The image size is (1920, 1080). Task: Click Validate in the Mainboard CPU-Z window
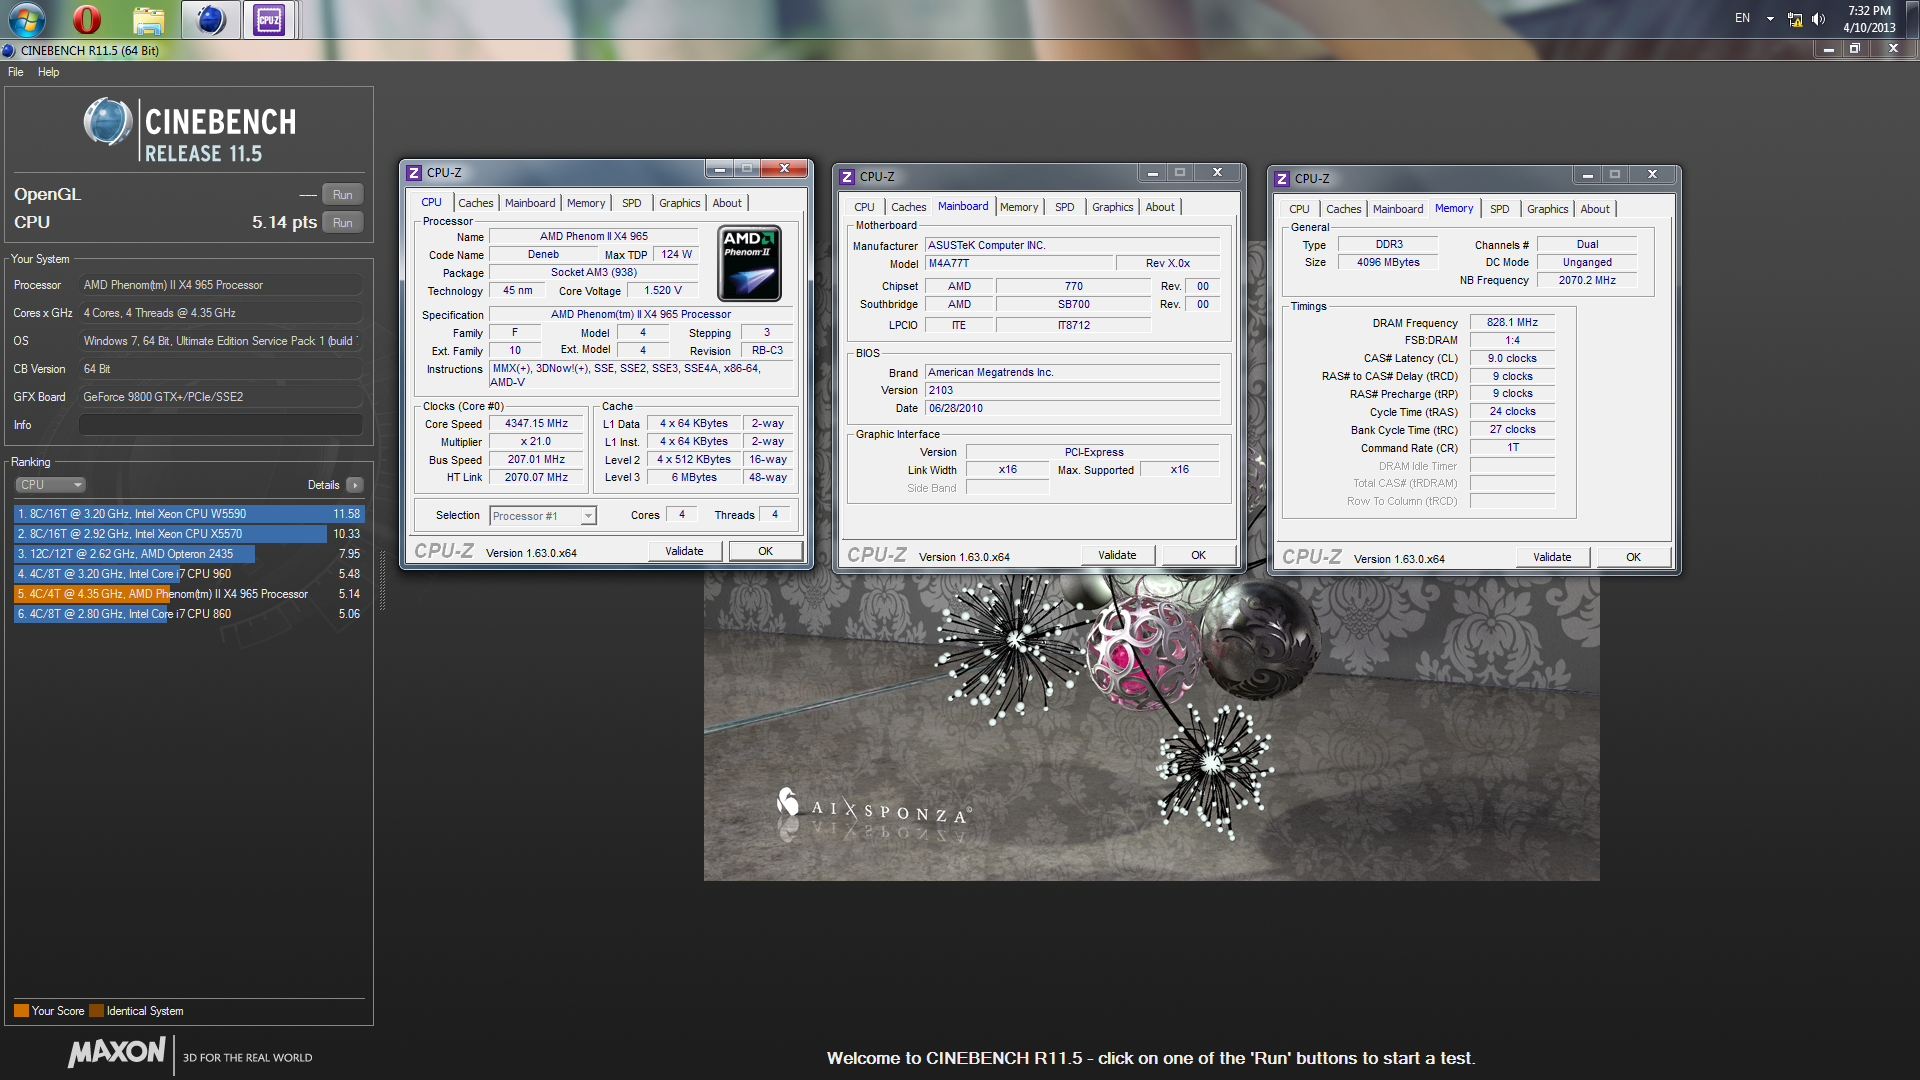(x=1117, y=555)
